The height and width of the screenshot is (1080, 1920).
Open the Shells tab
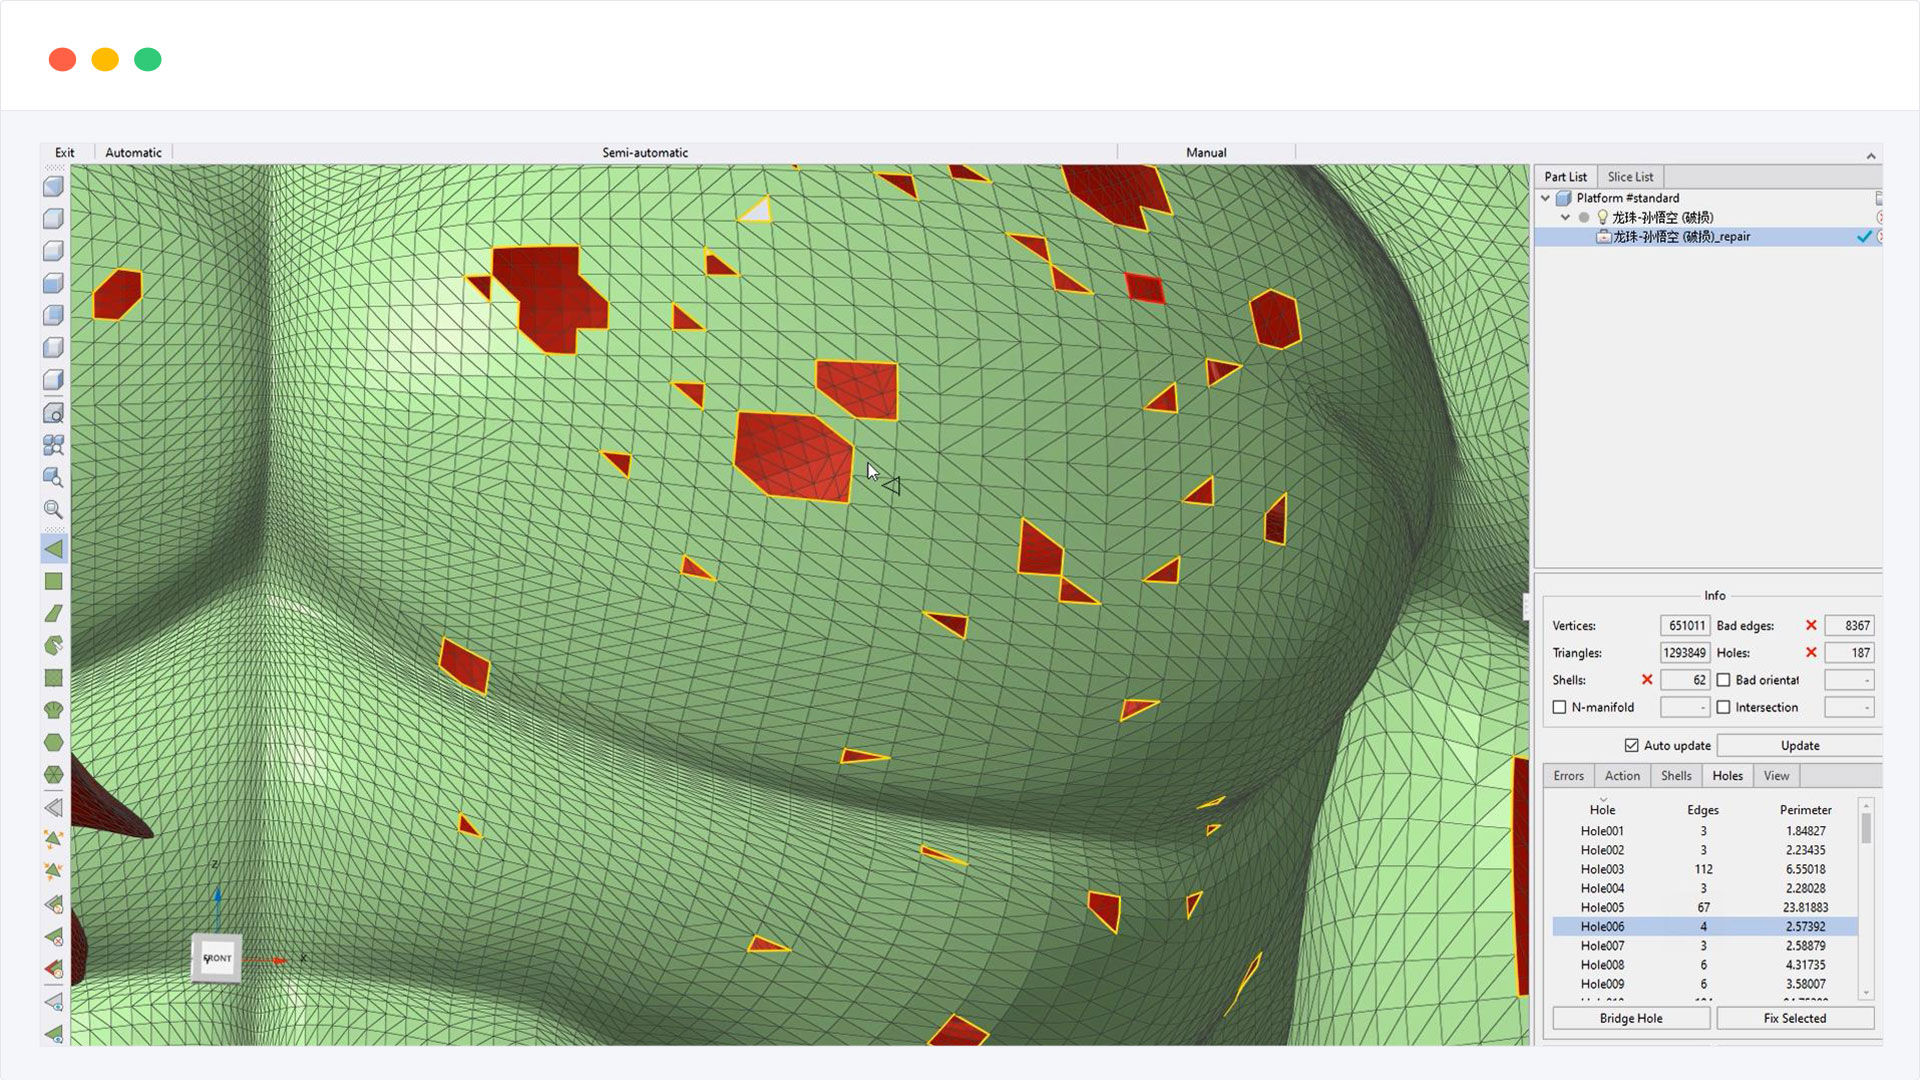[x=1675, y=776]
